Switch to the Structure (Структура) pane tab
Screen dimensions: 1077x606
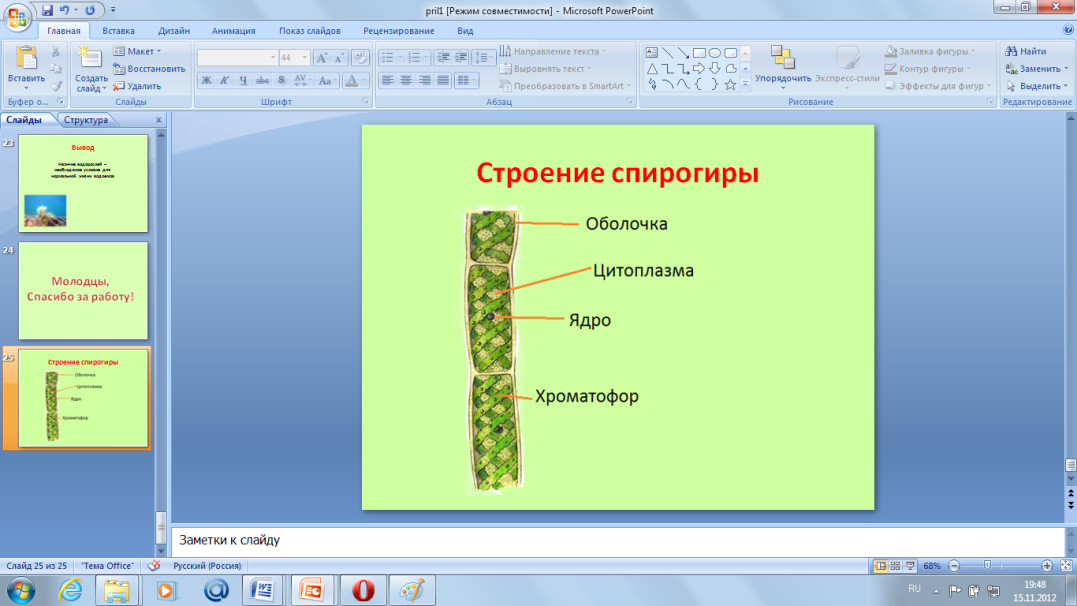click(x=85, y=120)
